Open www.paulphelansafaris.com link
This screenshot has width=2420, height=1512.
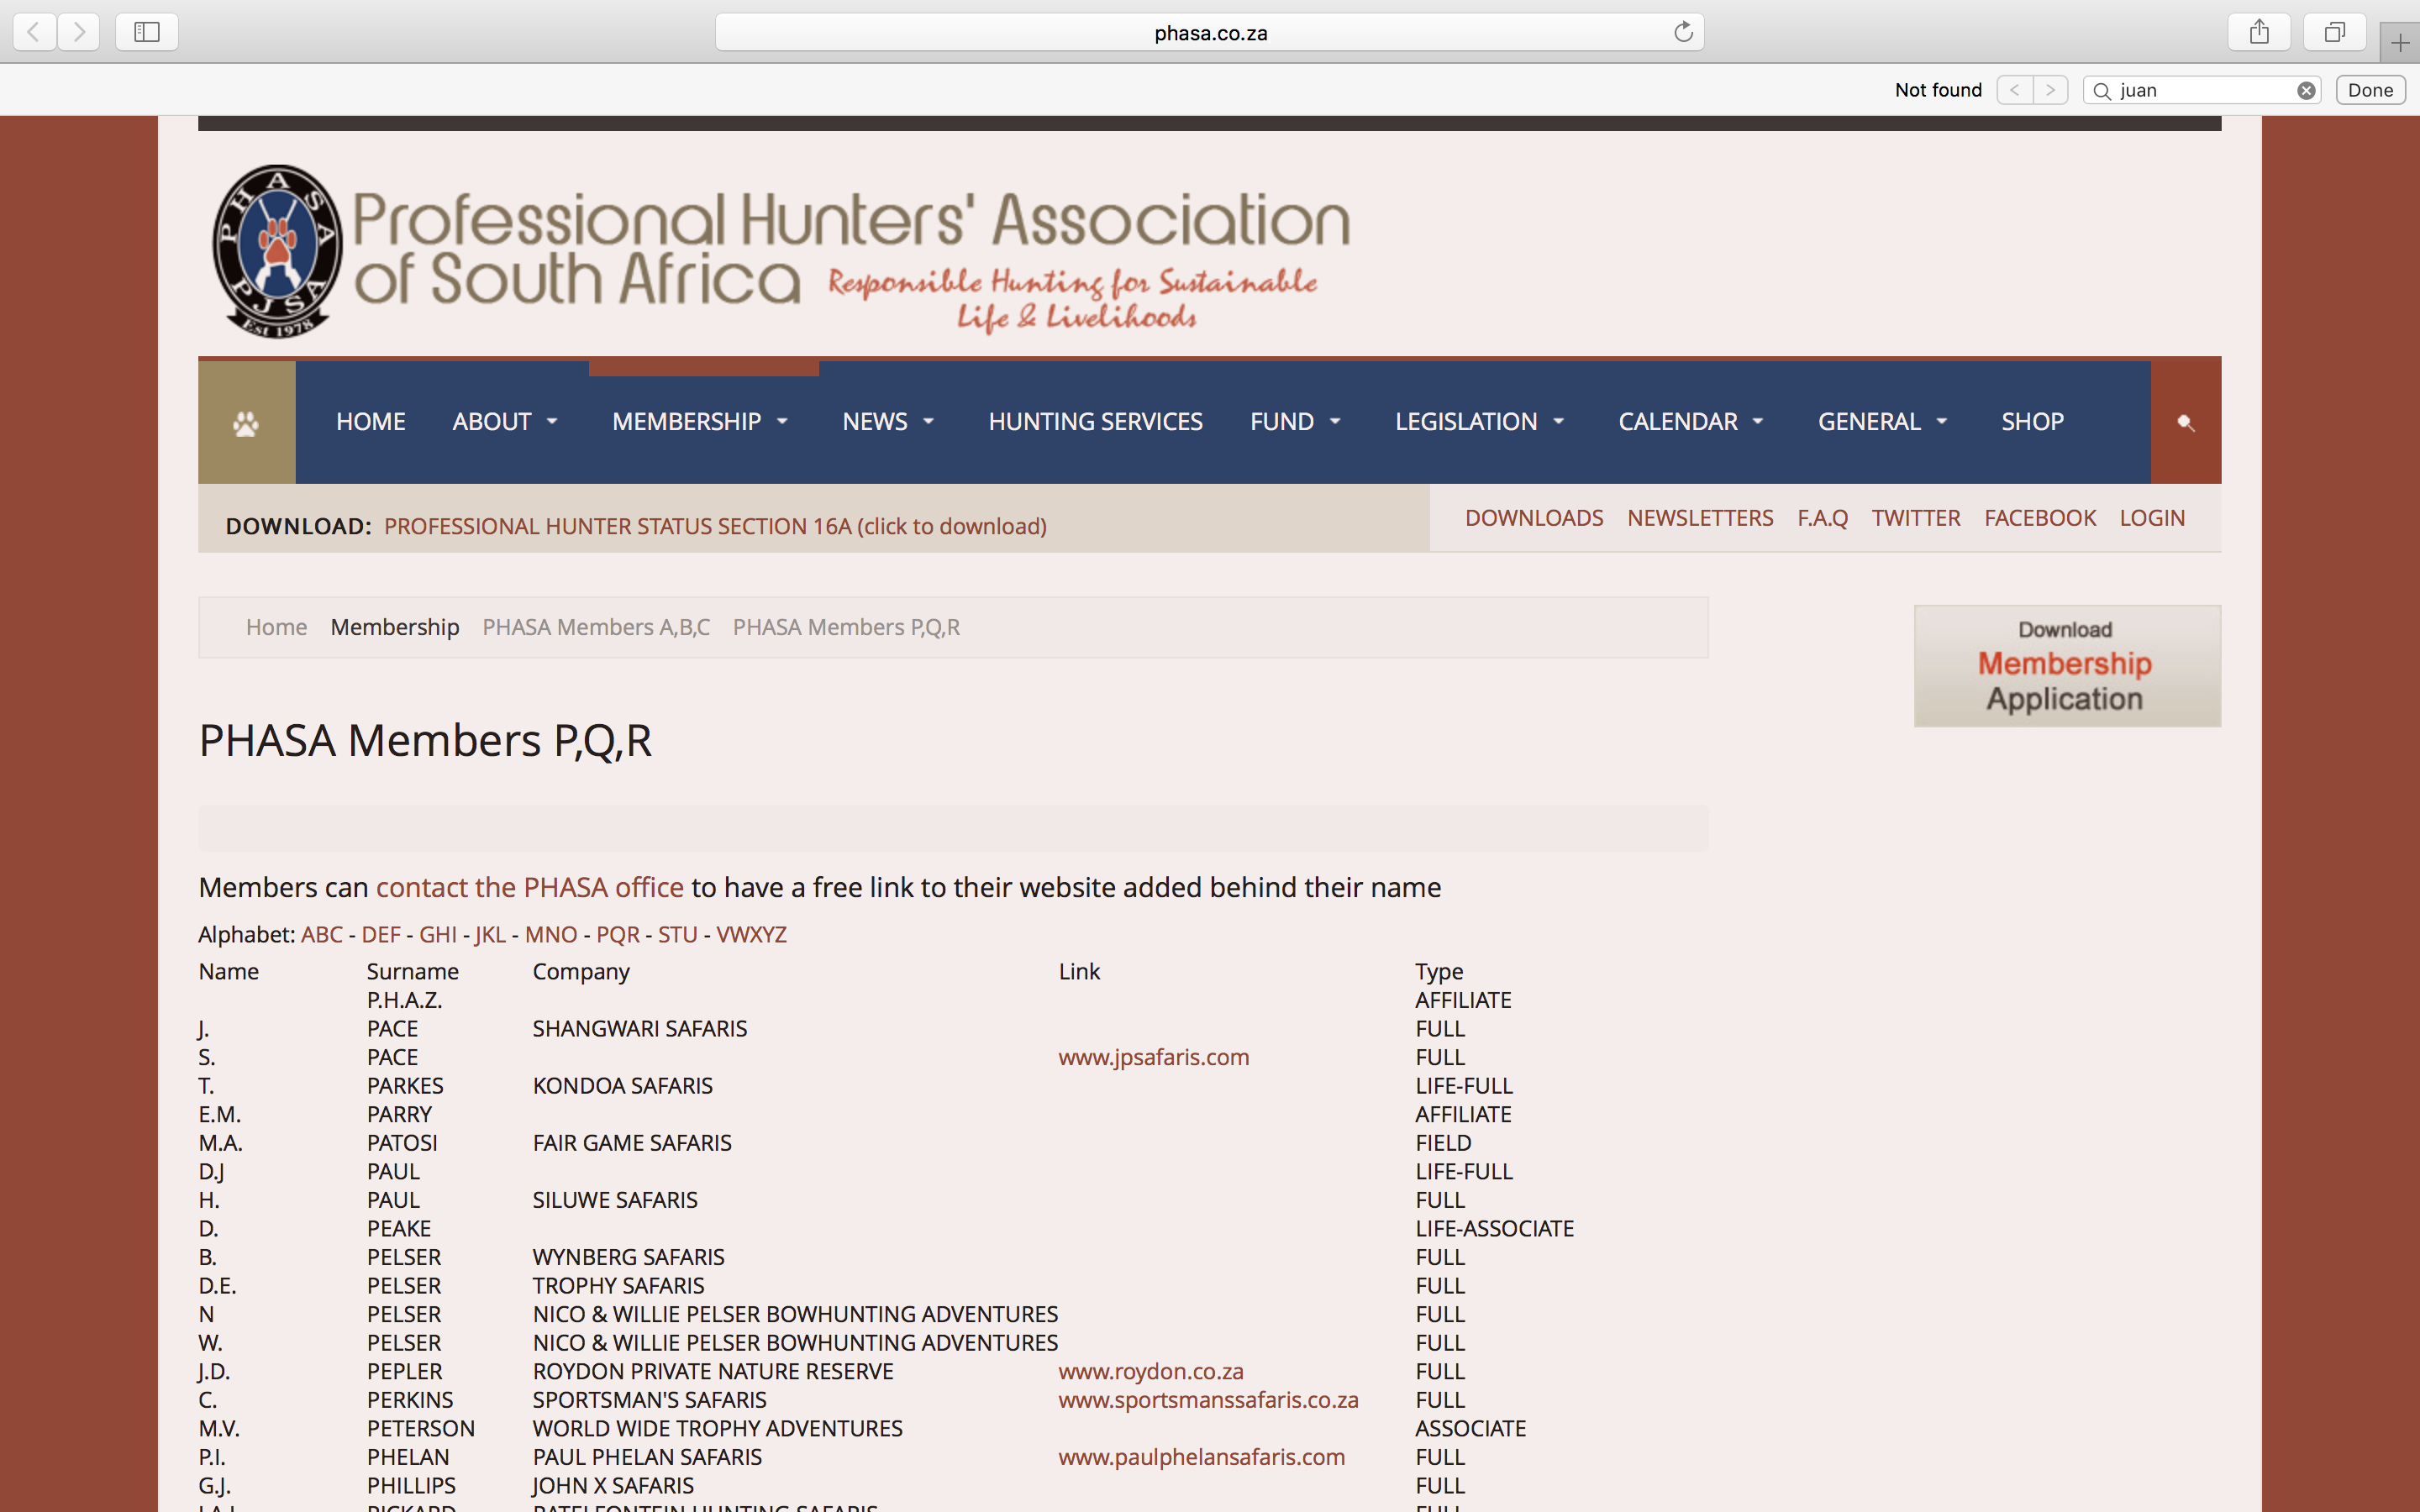click(1201, 1457)
